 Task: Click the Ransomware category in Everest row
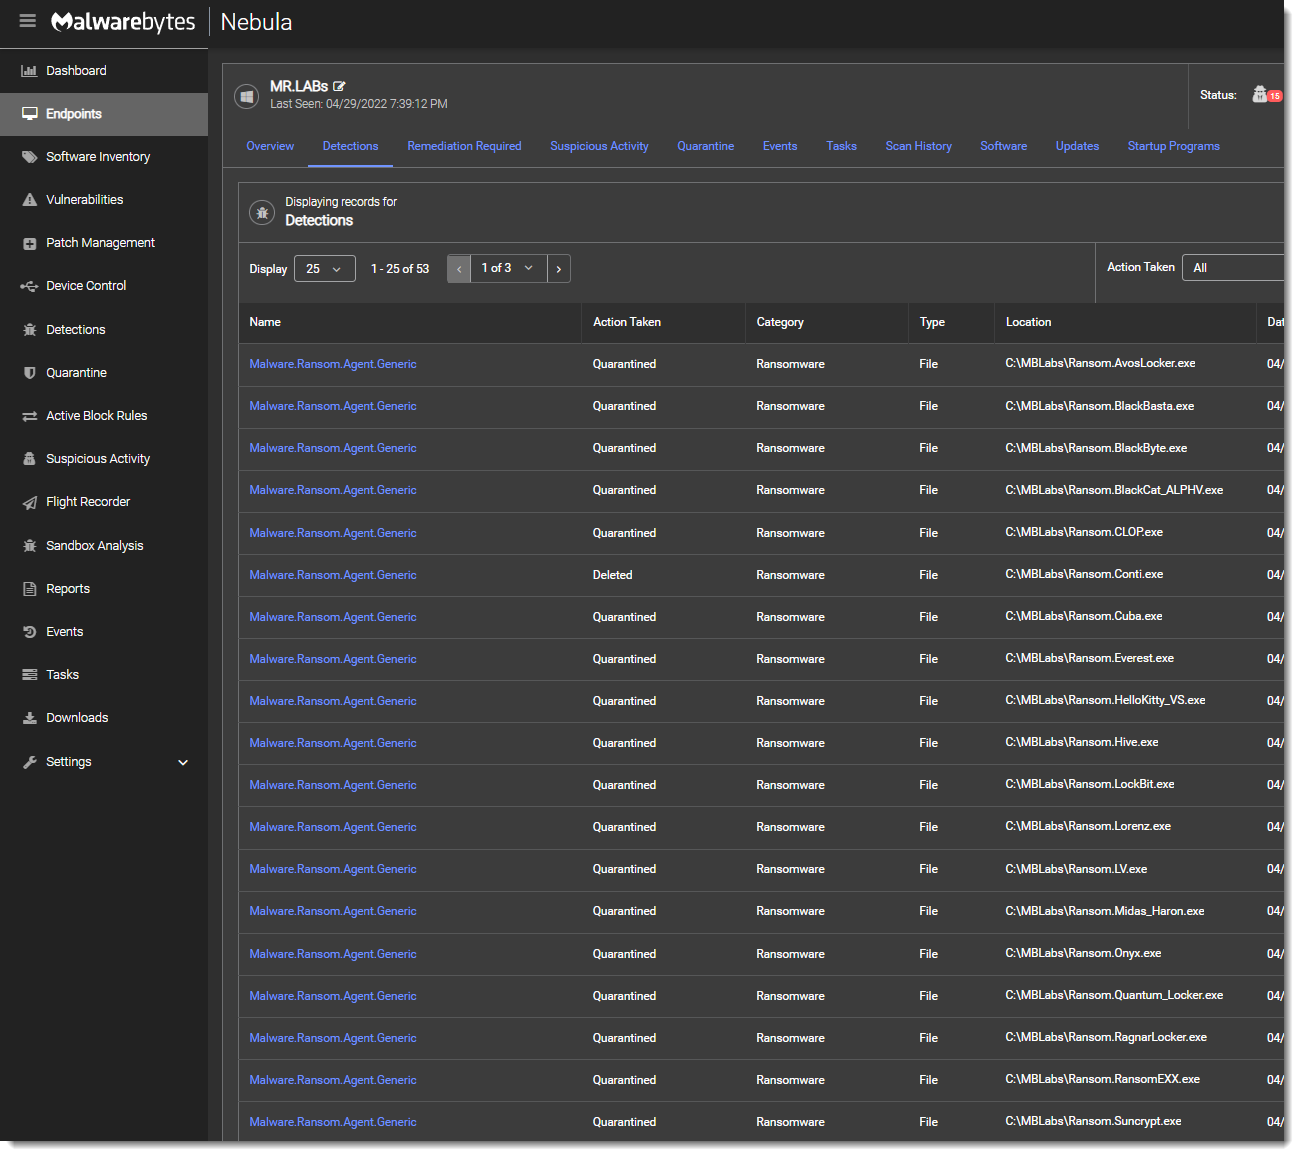pyautogui.click(x=790, y=659)
